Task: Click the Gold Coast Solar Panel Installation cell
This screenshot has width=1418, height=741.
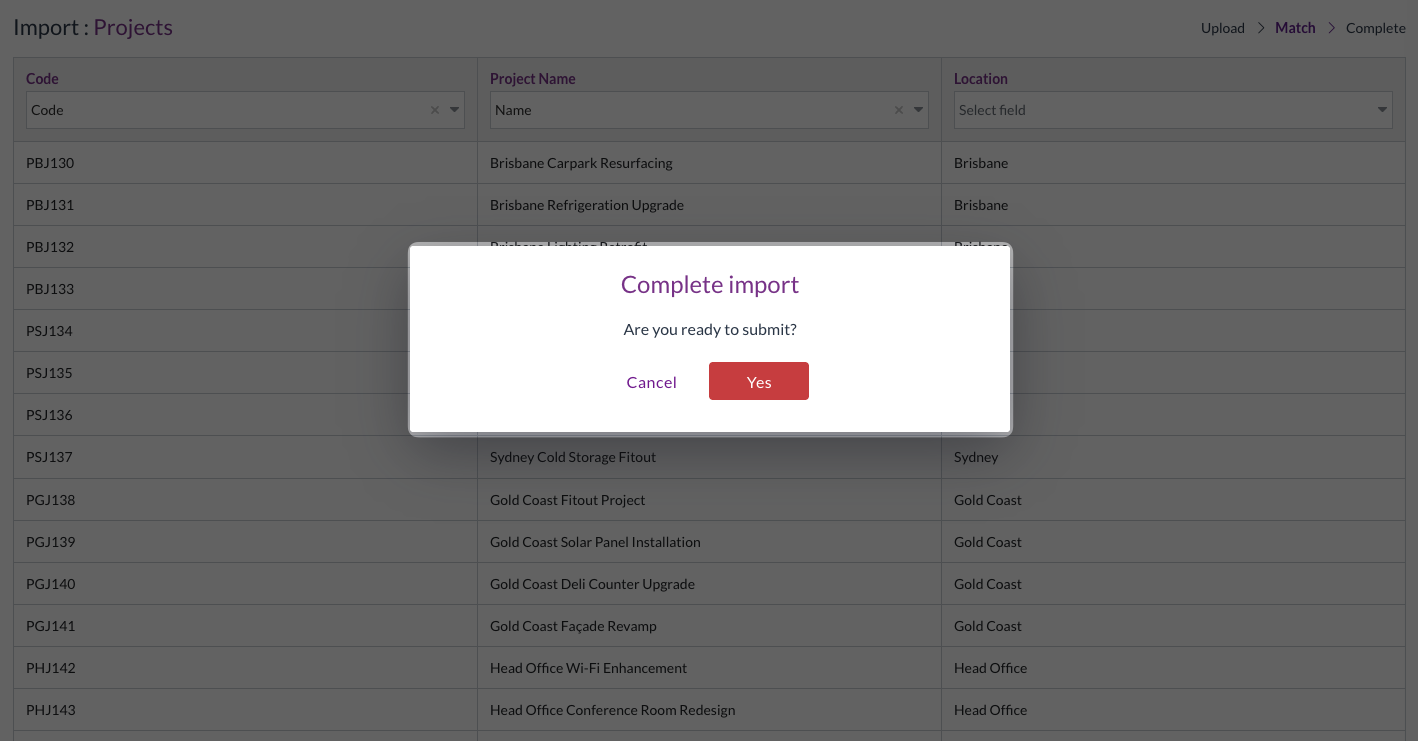Action: coord(595,542)
